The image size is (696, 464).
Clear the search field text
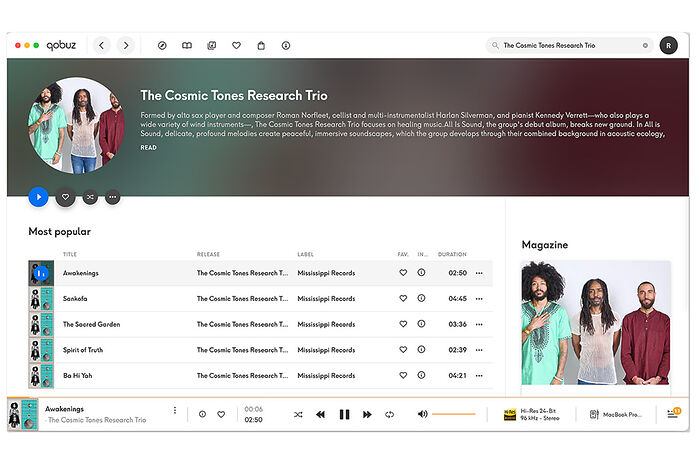click(x=645, y=45)
